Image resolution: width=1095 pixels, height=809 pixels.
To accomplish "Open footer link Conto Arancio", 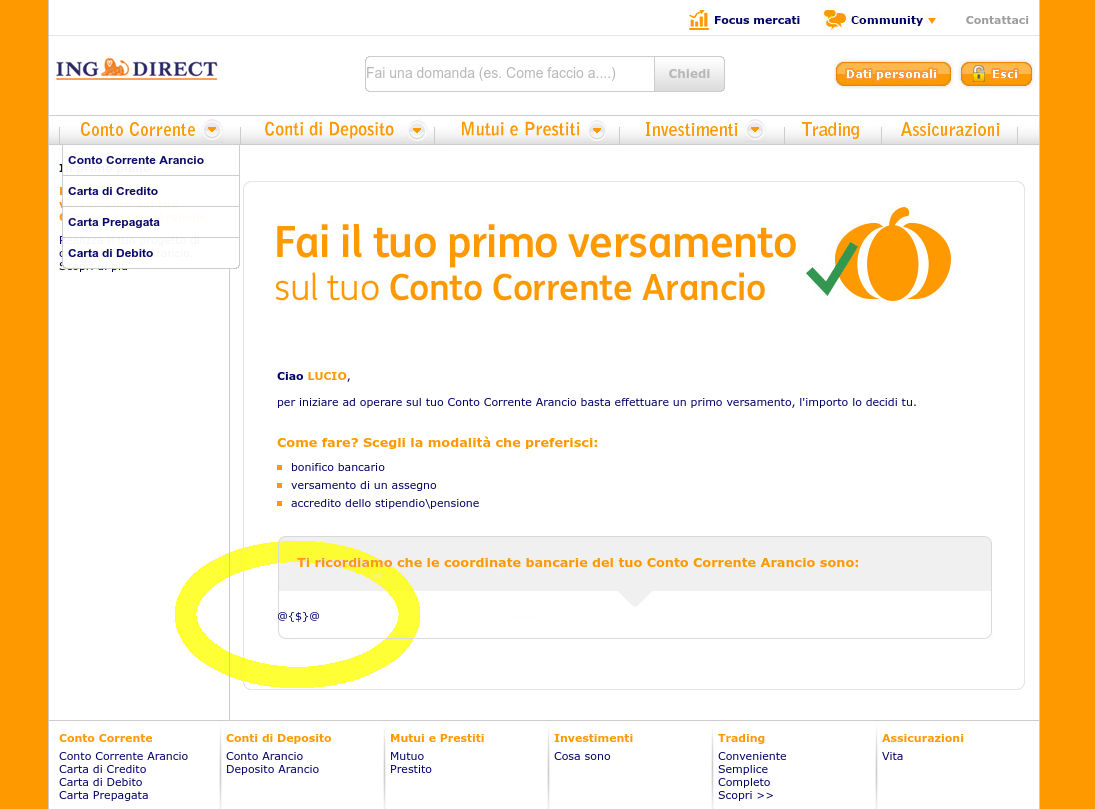I will tap(265, 757).
